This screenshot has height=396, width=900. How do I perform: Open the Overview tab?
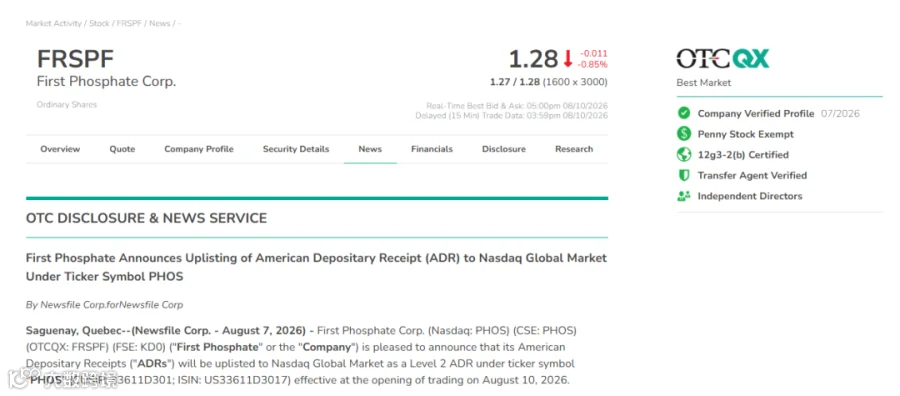60,149
